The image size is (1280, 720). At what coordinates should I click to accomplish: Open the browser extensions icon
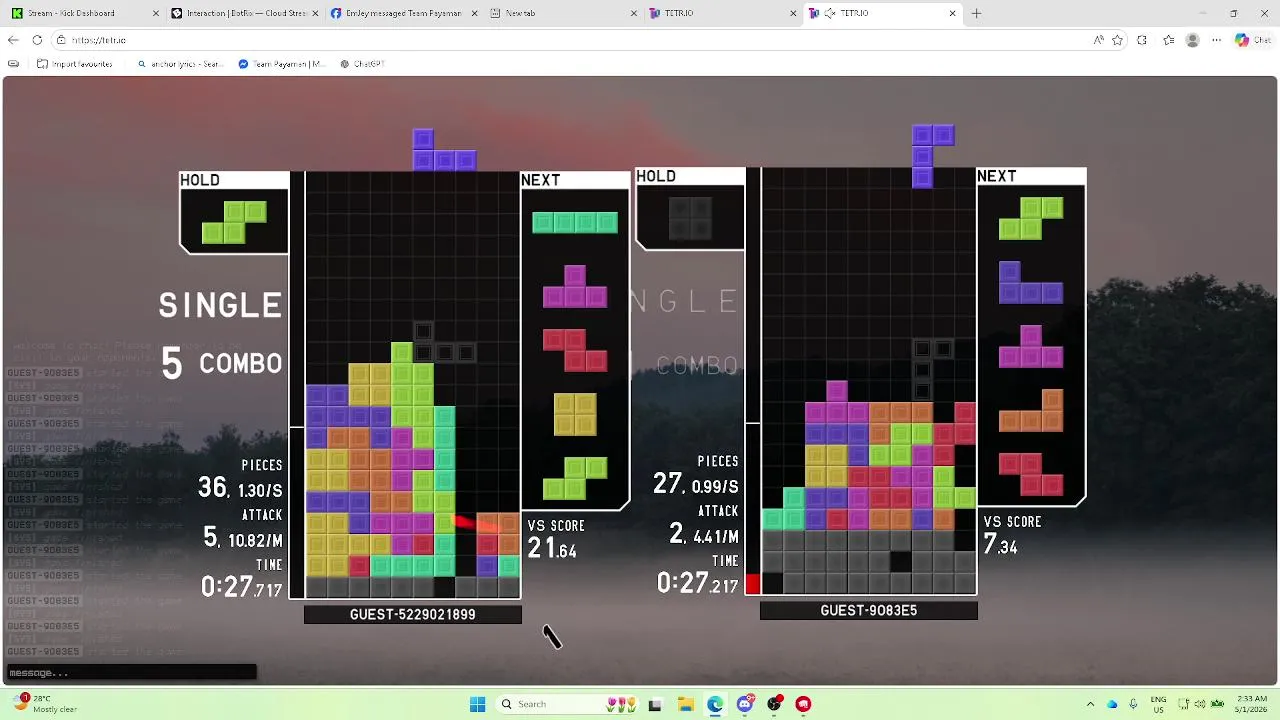[x=1142, y=40]
